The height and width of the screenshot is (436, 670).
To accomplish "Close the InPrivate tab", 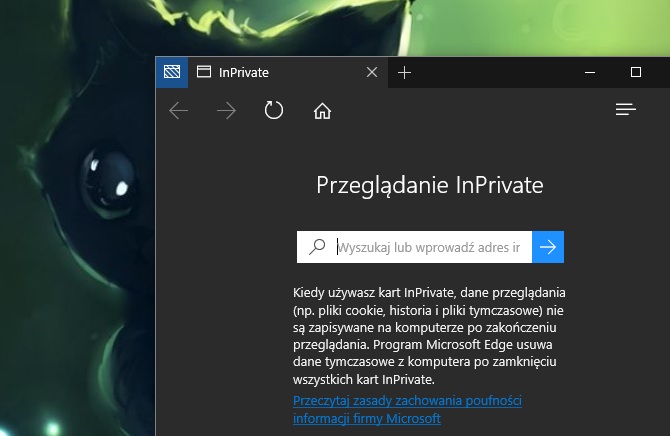I will 372,72.
